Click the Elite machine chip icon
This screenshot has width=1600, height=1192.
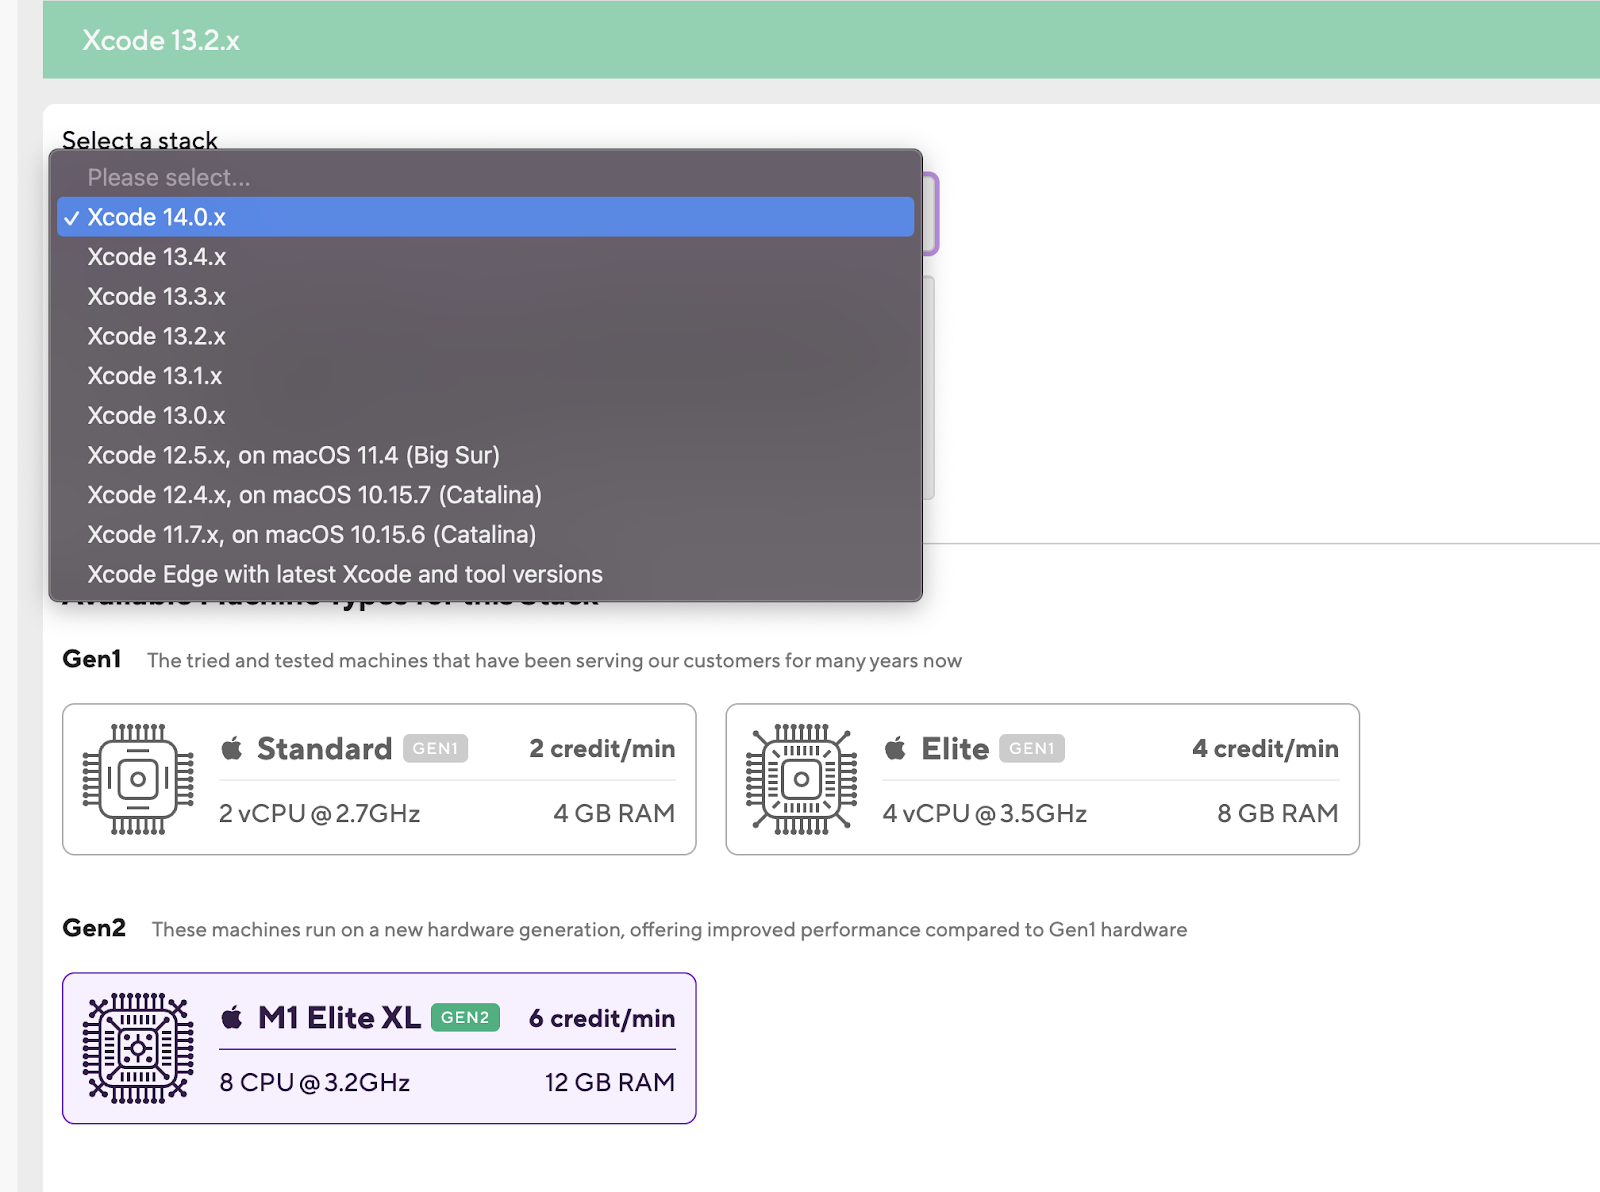[801, 779]
